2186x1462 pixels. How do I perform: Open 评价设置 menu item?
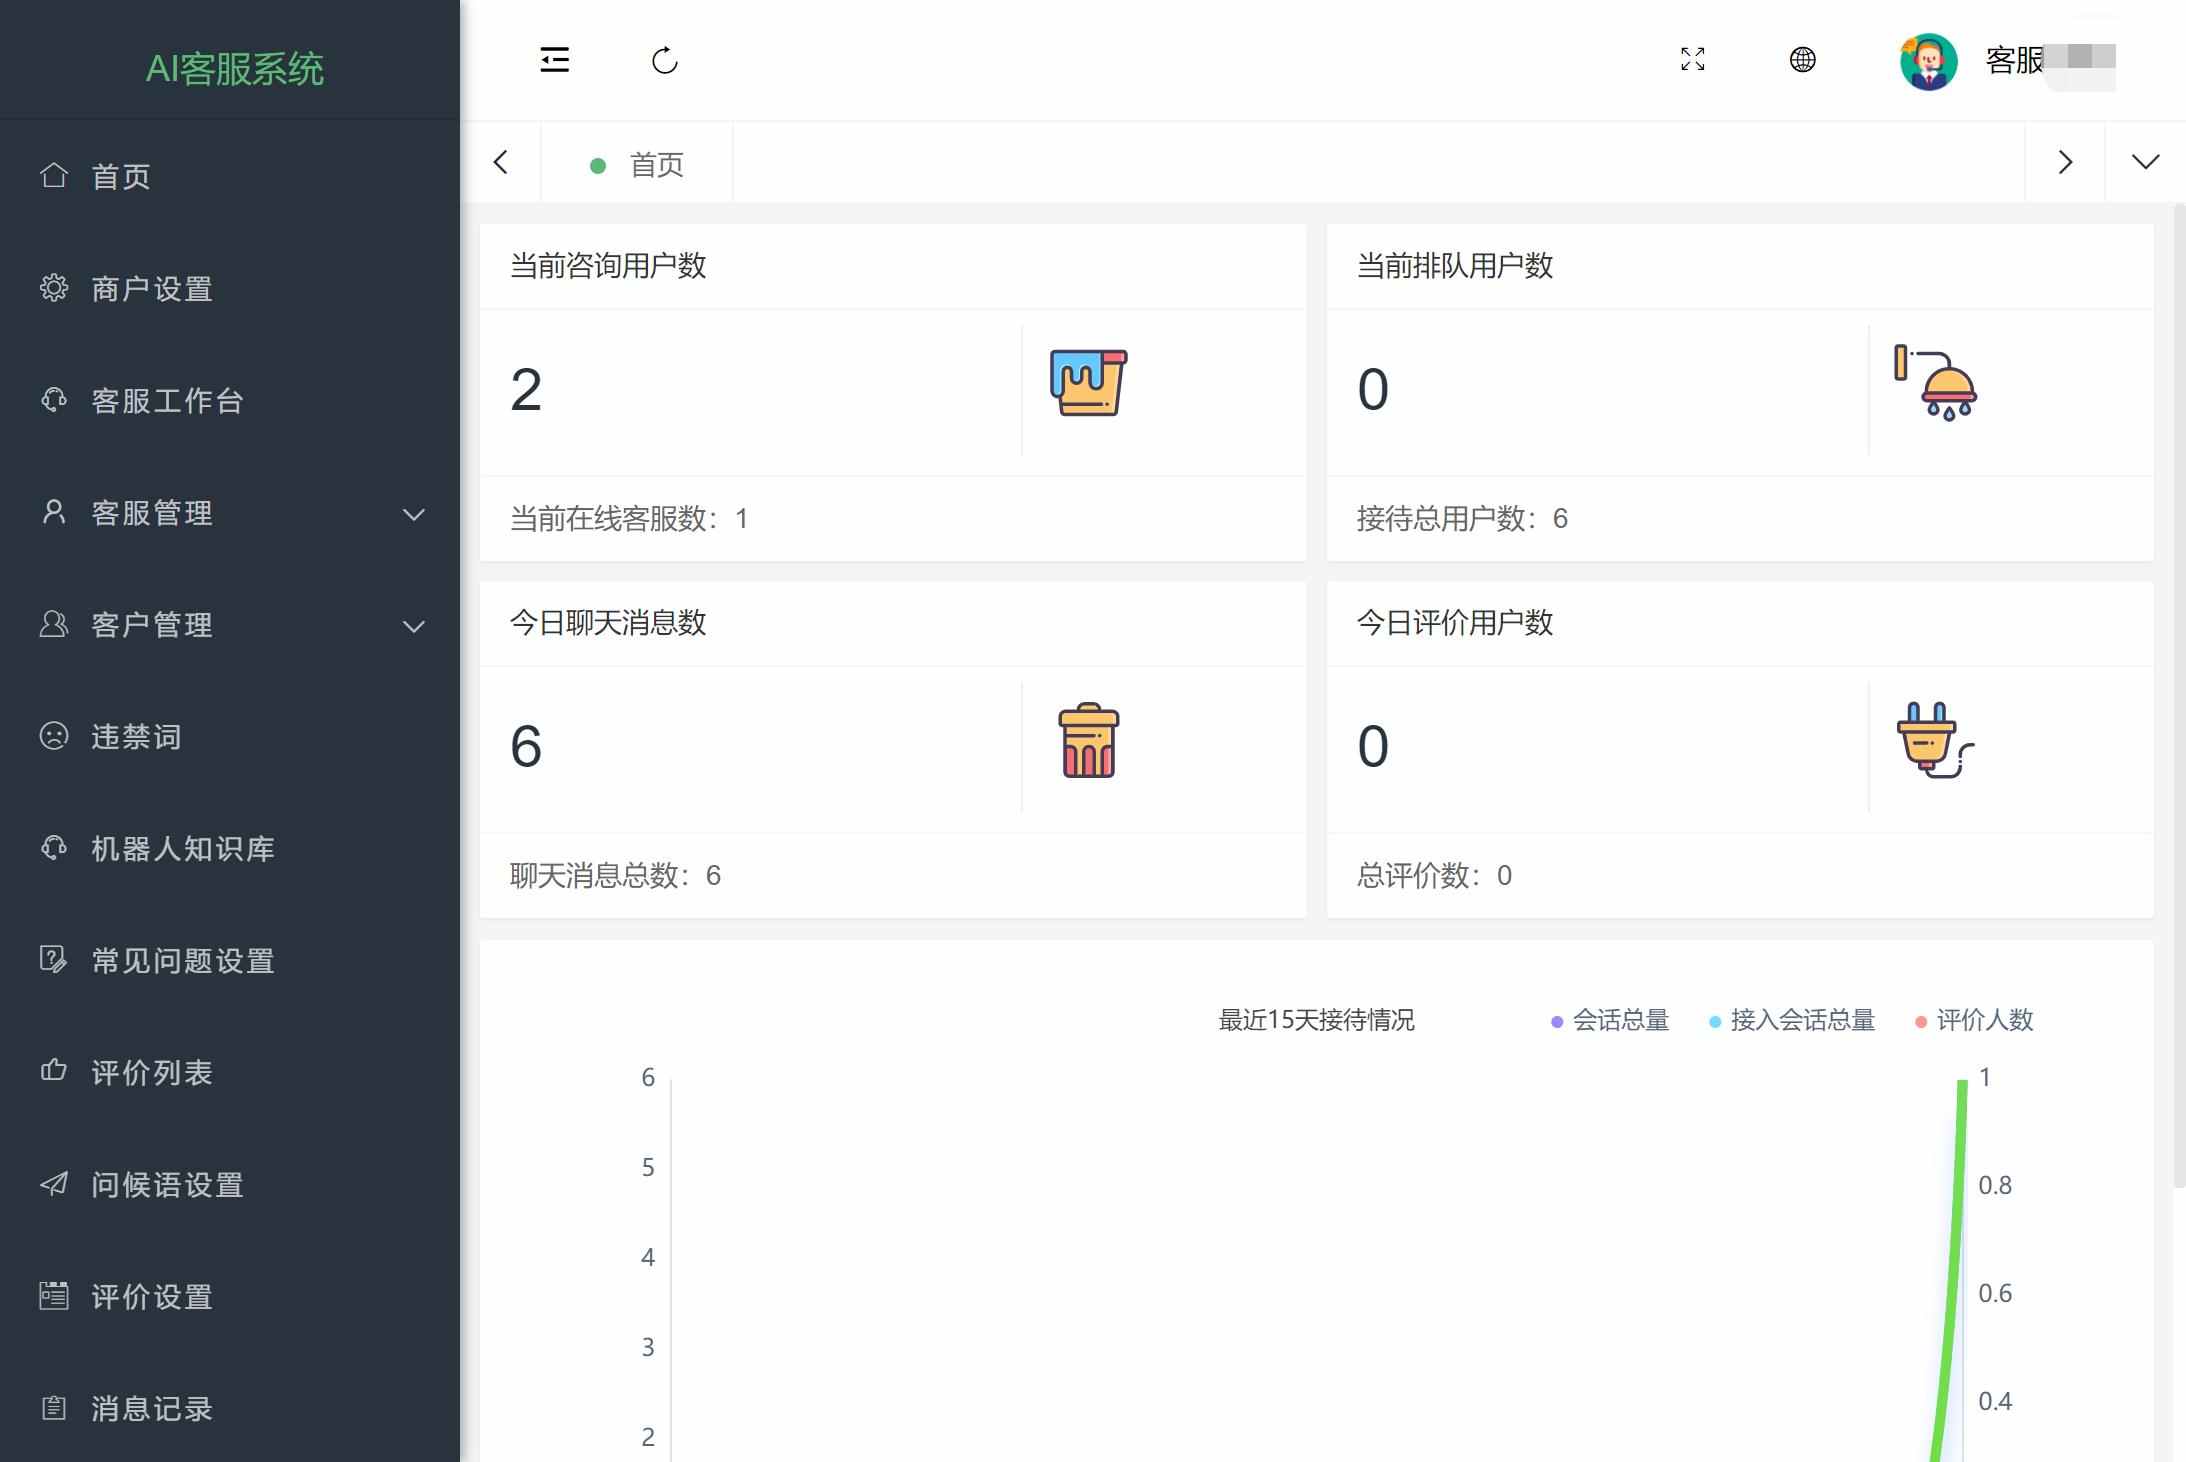(230, 1296)
